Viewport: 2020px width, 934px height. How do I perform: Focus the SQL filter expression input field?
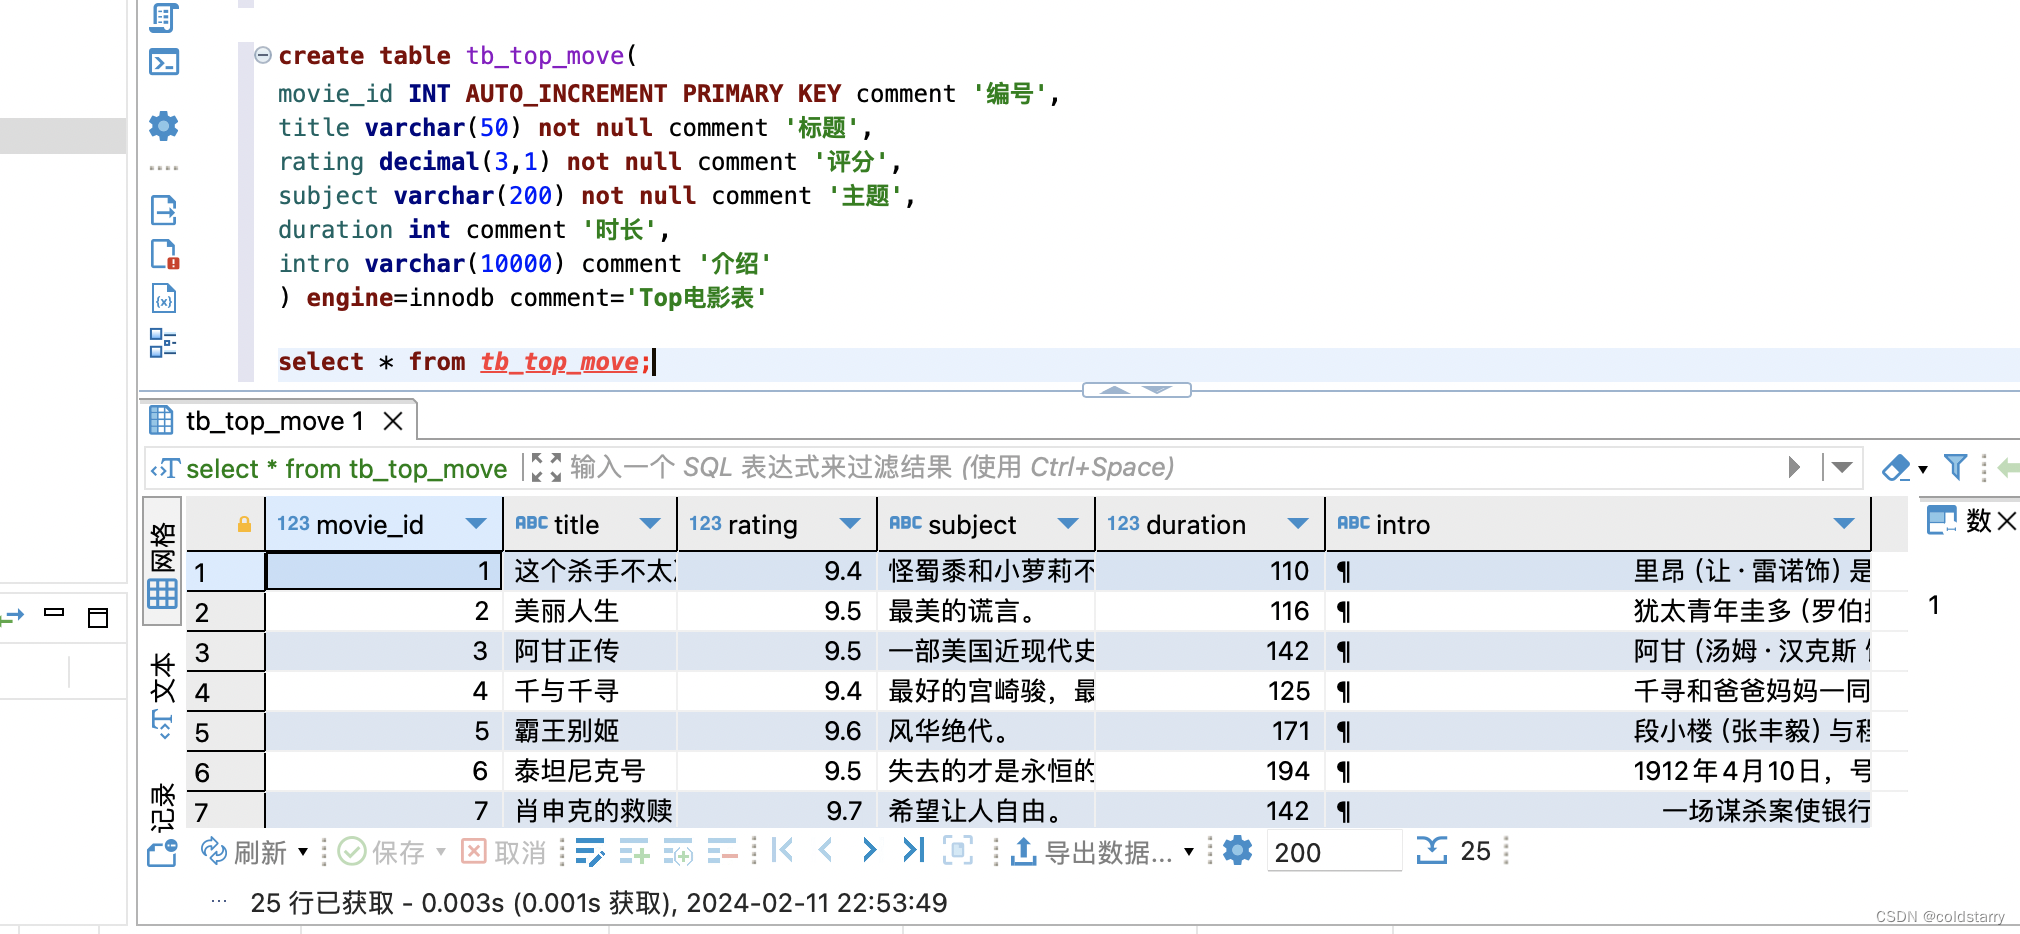coord(1170,467)
